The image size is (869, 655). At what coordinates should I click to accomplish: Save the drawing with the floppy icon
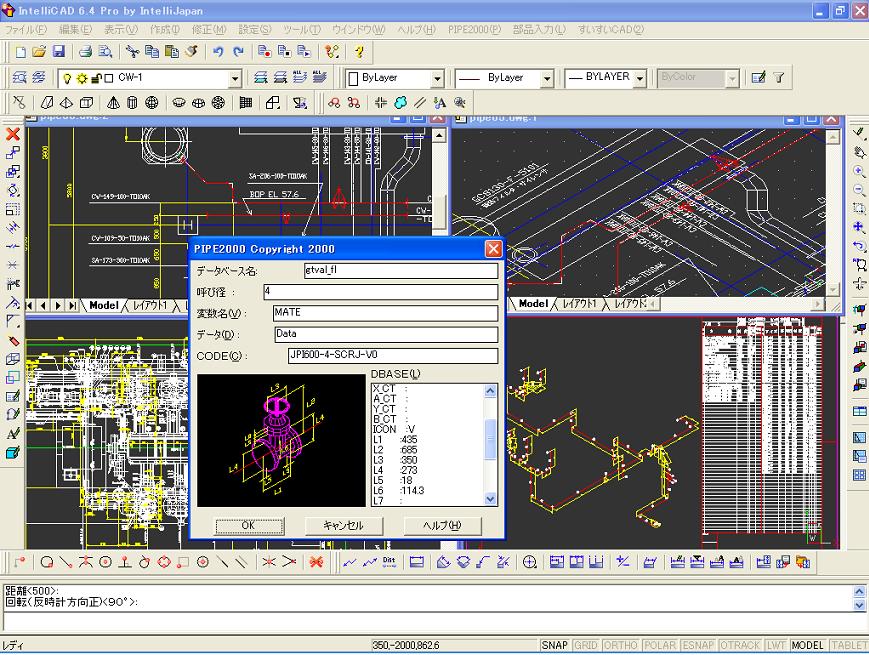59,52
